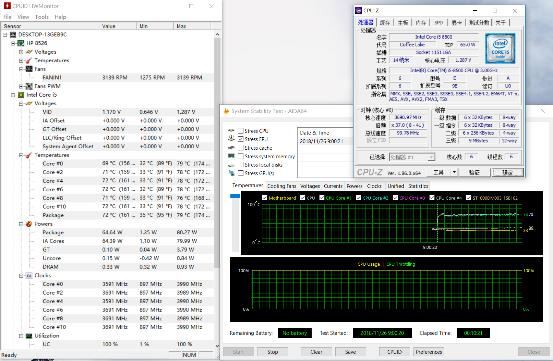This screenshot has height=361, width=553.
Task: Enable Stress GPU(s) checkbox
Action: click(x=241, y=173)
